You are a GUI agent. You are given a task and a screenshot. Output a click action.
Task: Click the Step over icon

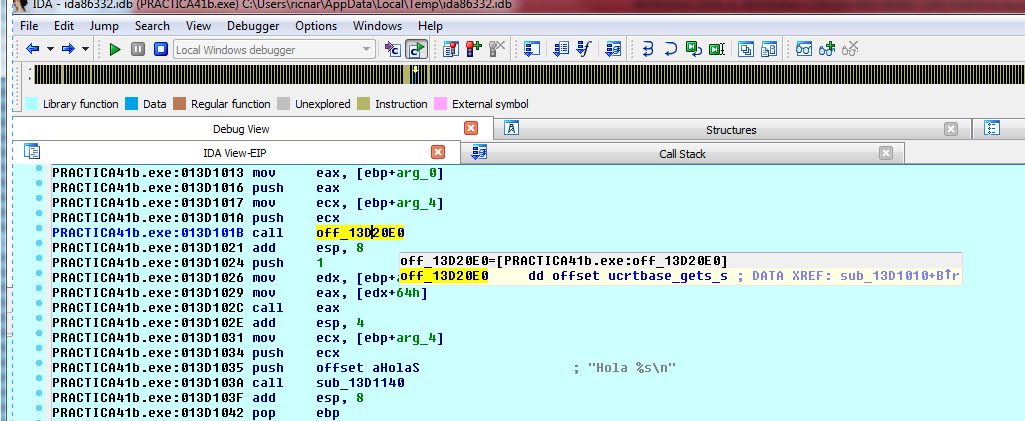pos(672,48)
